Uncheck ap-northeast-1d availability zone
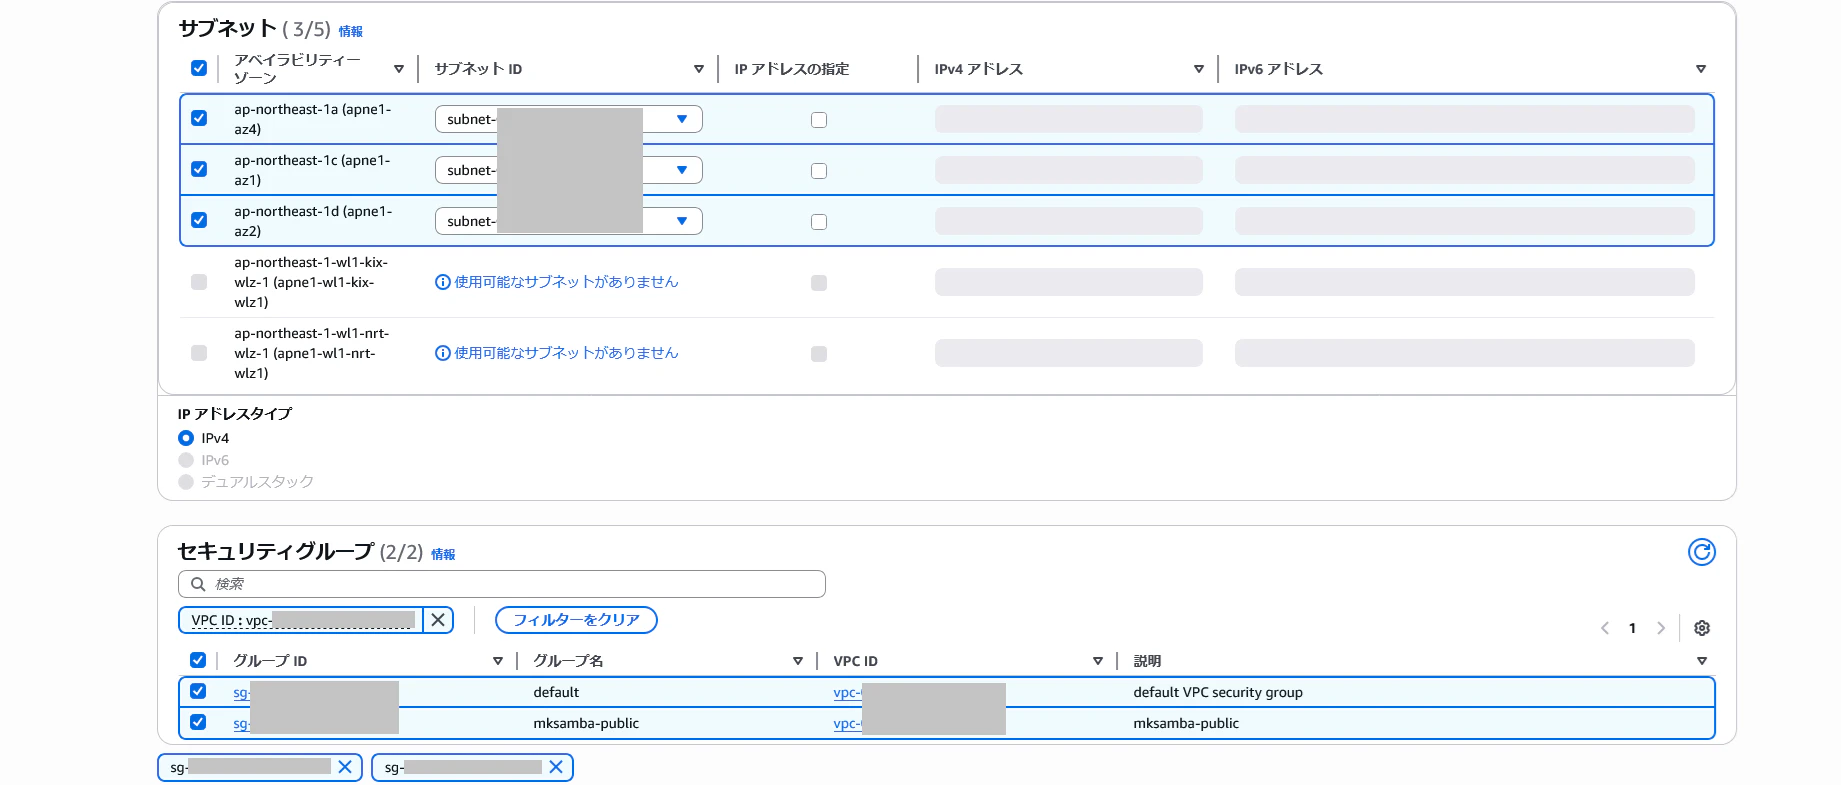1841x785 pixels. 199,220
